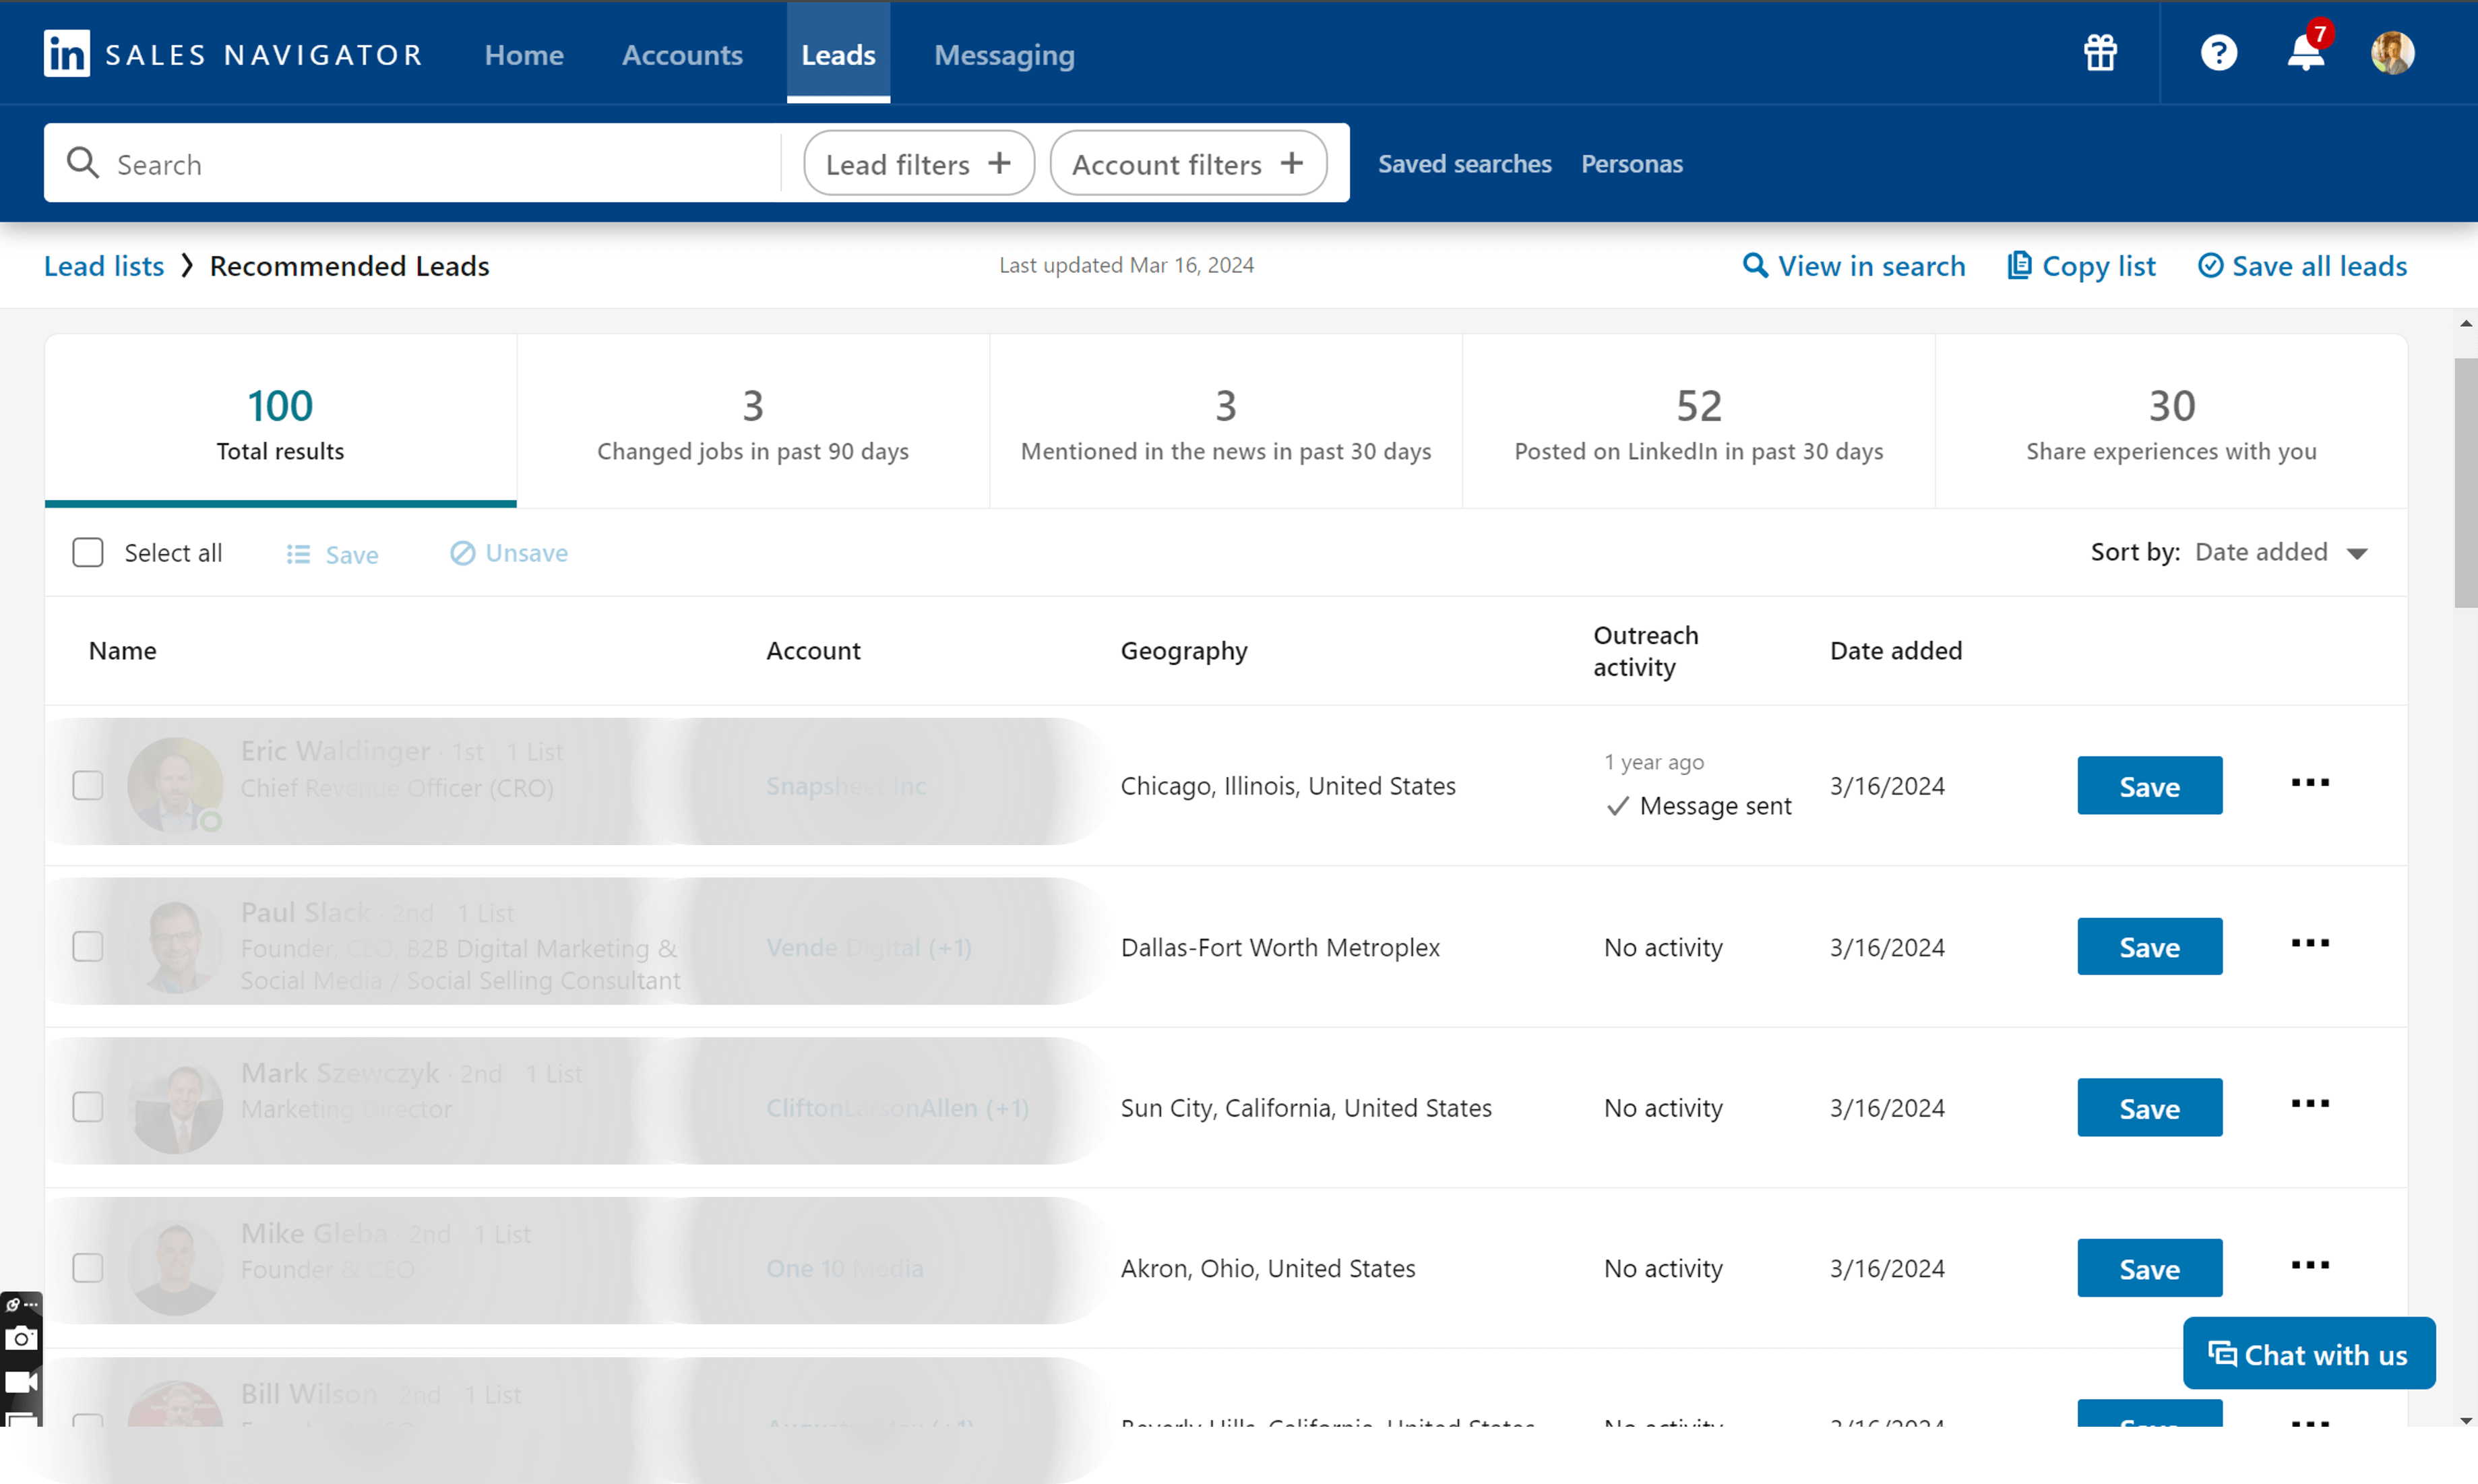Viewport: 2478px width, 1484px height.
Task: Click the scrollbar down arrow
Action: click(x=2465, y=1421)
